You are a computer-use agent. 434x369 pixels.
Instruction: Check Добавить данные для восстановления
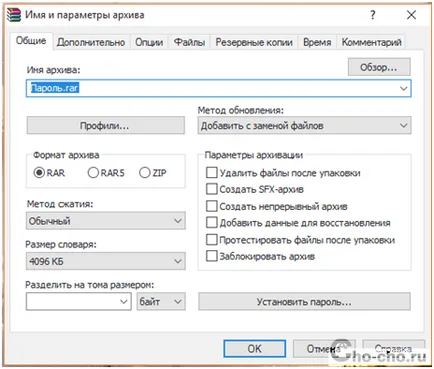click(211, 222)
